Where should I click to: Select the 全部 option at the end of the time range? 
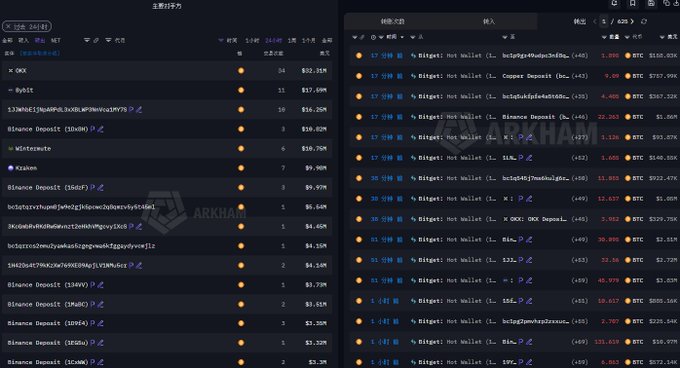click(x=327, y=40)
